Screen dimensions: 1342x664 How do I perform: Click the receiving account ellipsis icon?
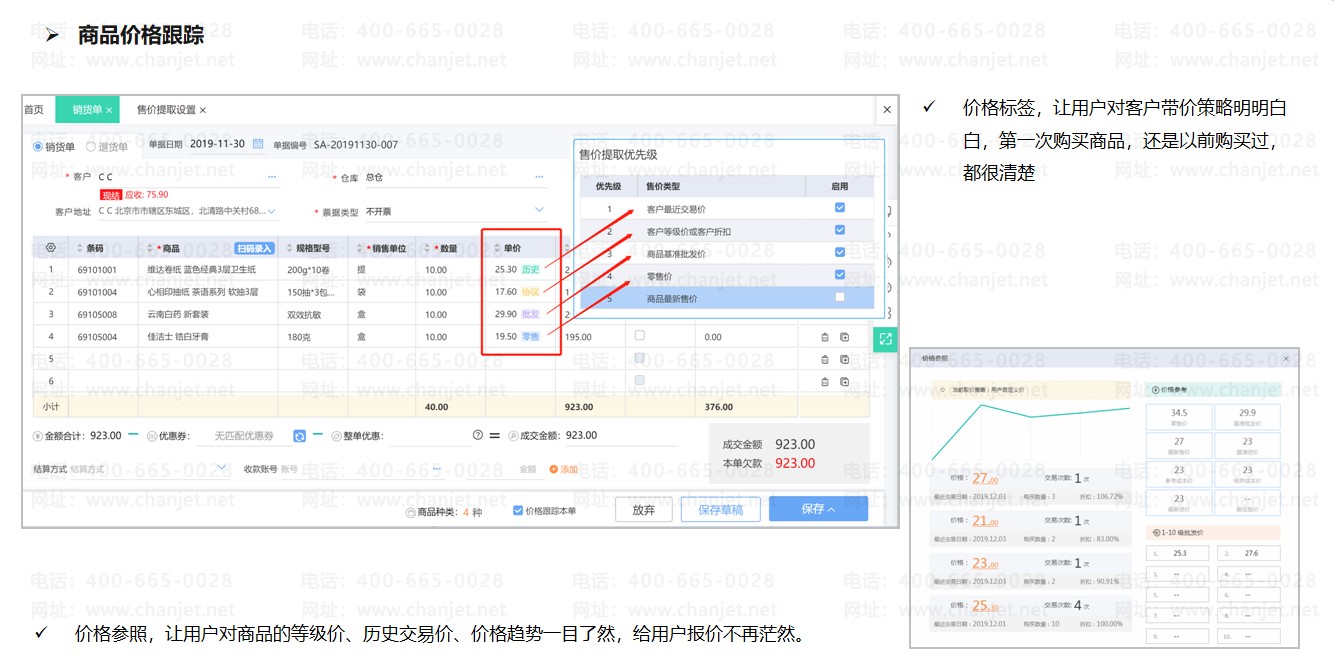tap(436, 468)
